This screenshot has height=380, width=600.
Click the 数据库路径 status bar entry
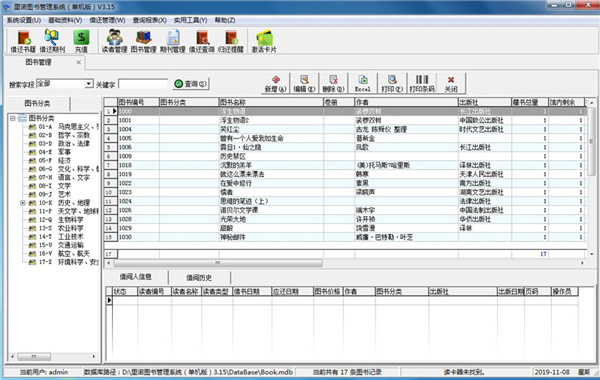pos(189,372)
